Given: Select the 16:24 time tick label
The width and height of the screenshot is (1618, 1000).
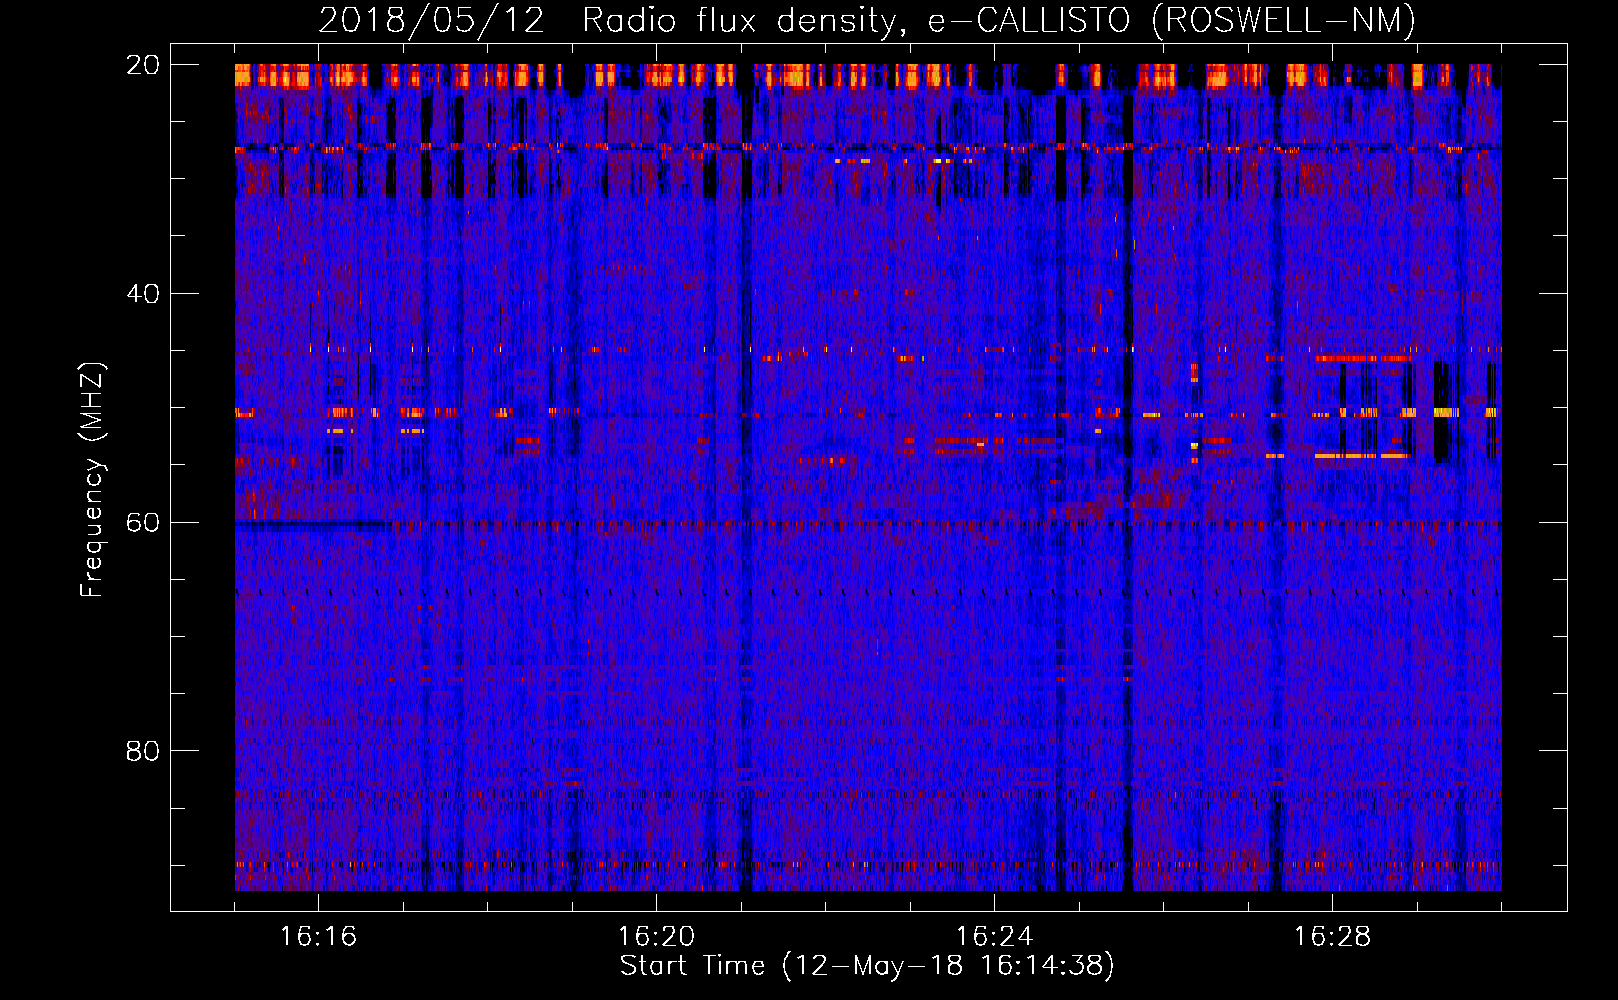Looking at the screenshot, I should click(994, 937).
